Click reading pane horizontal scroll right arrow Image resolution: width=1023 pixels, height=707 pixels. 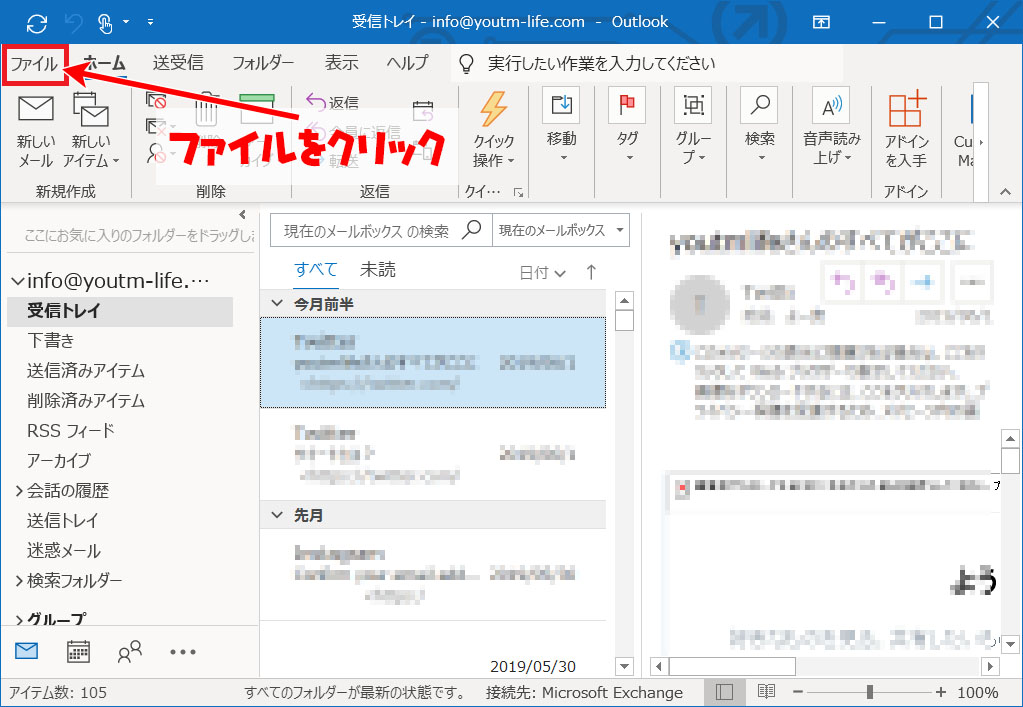coord(990,667)
